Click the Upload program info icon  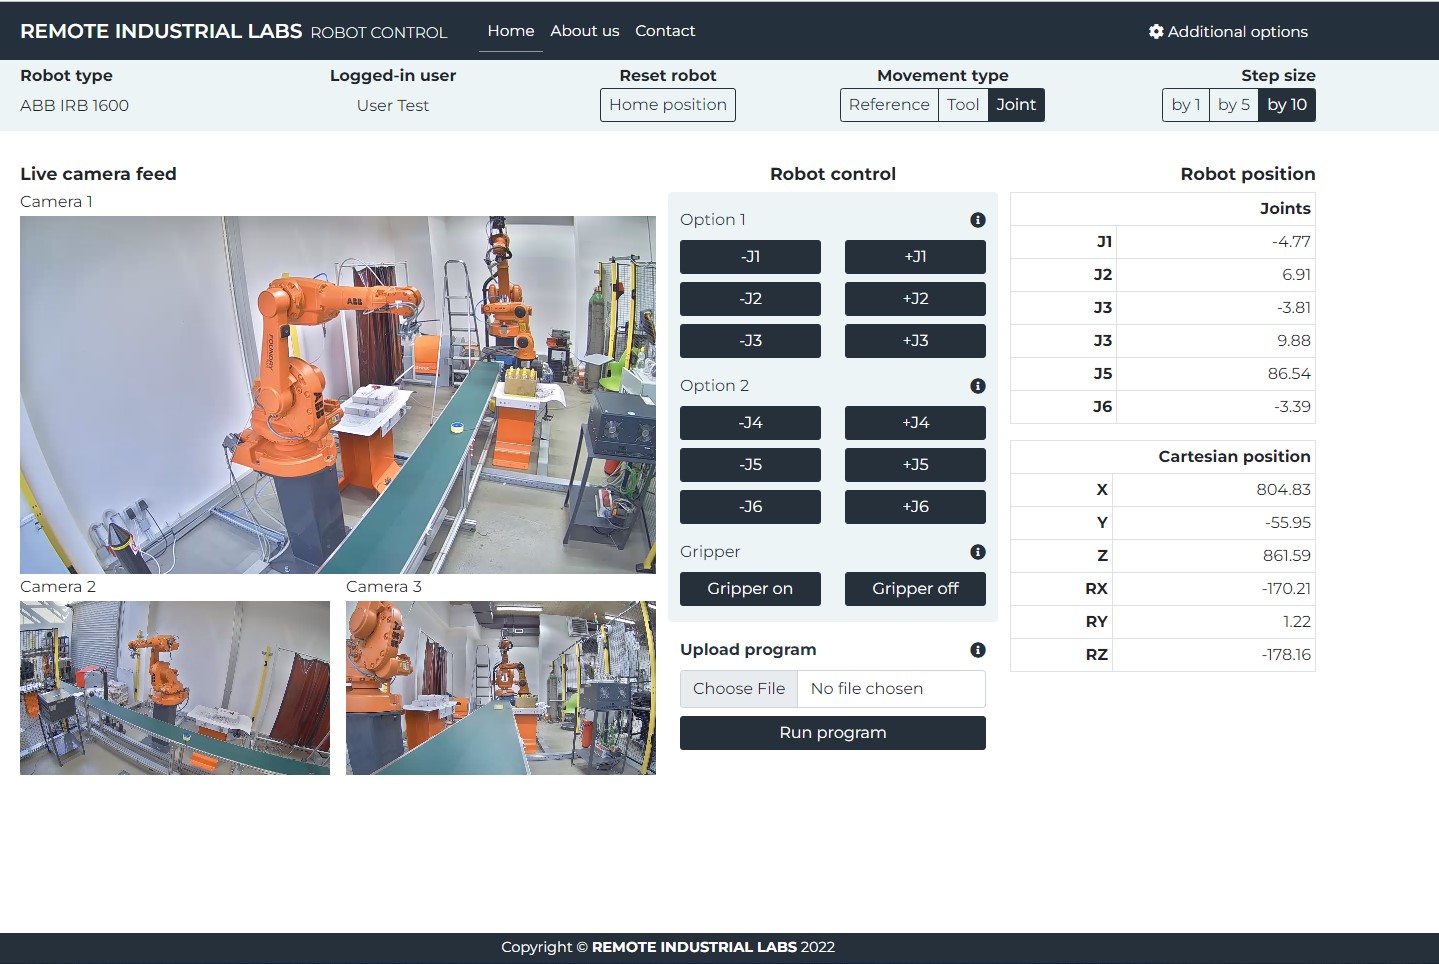[977, 650]
